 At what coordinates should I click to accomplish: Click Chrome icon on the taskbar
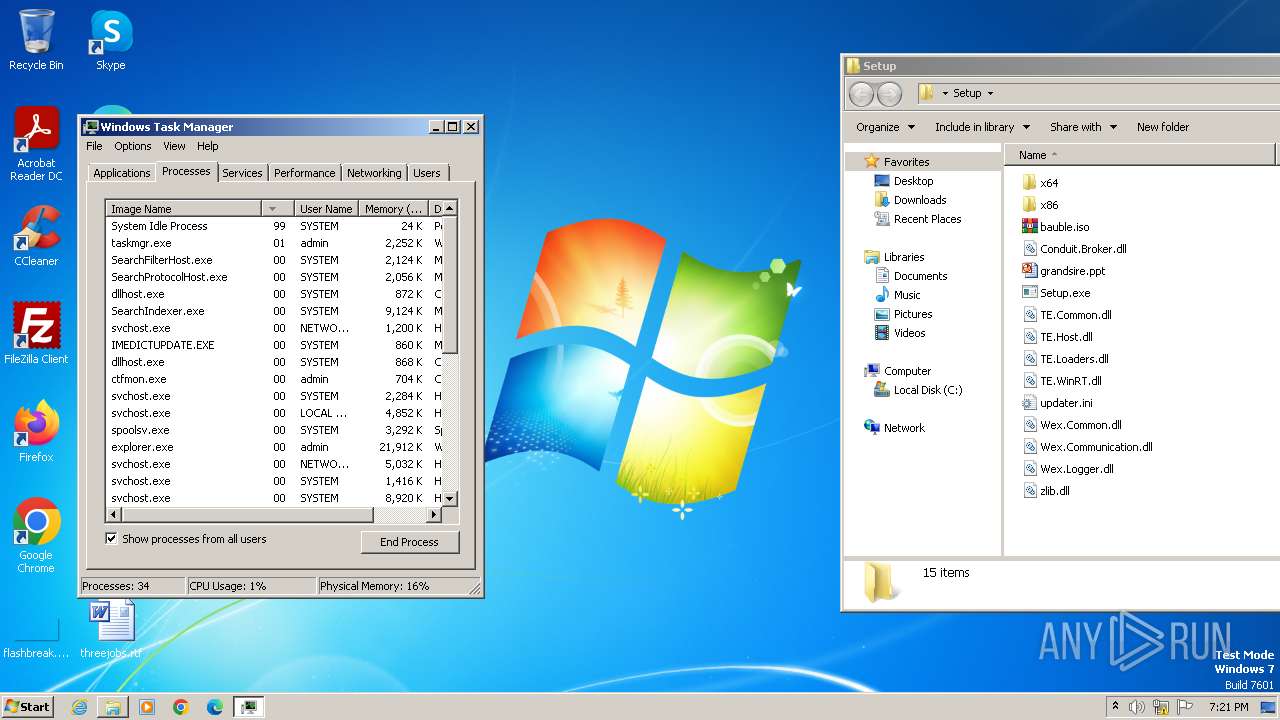181,707
